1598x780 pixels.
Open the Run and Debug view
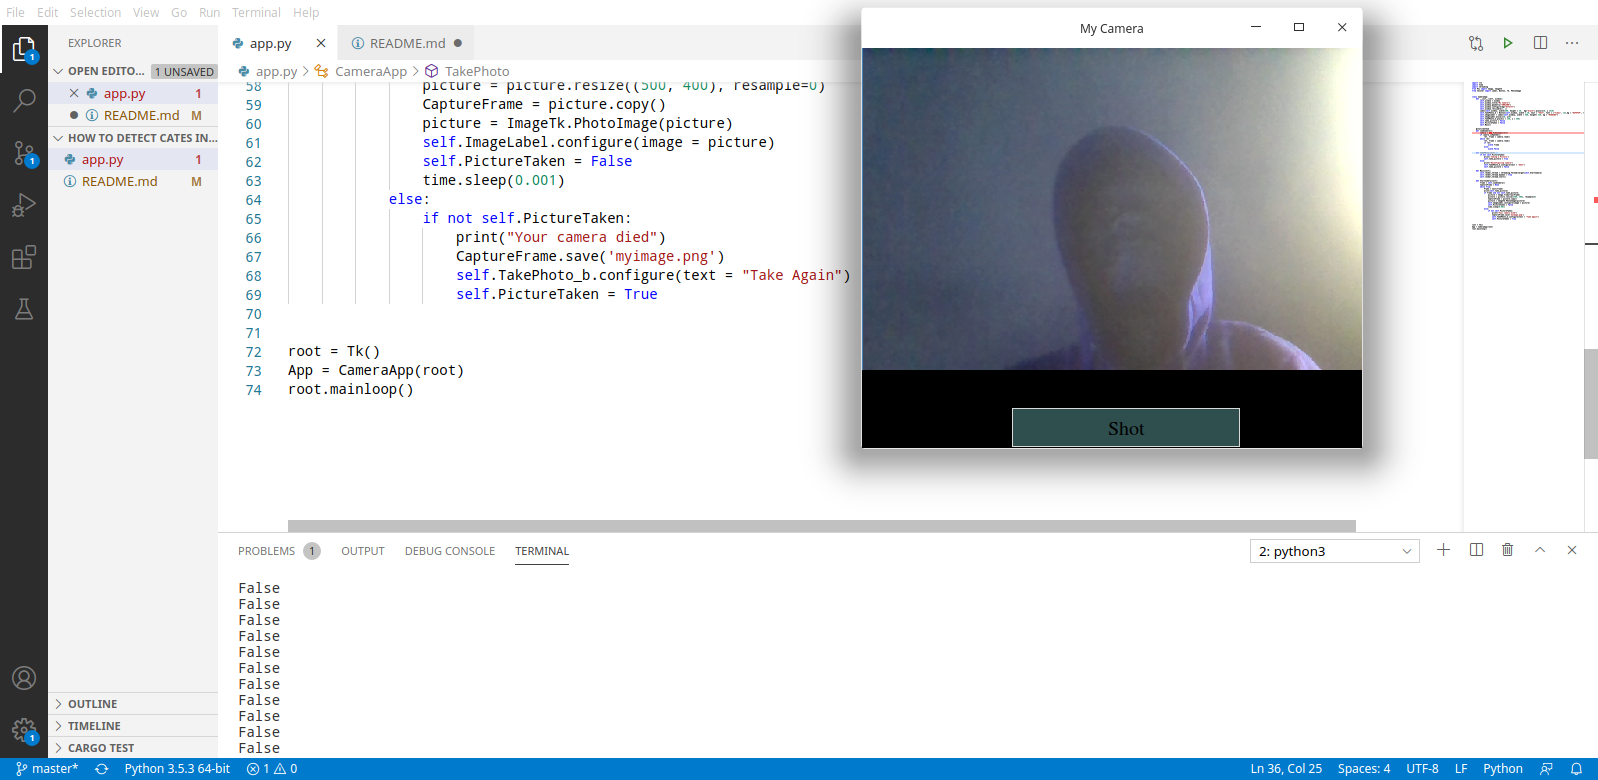click(24, 205)
